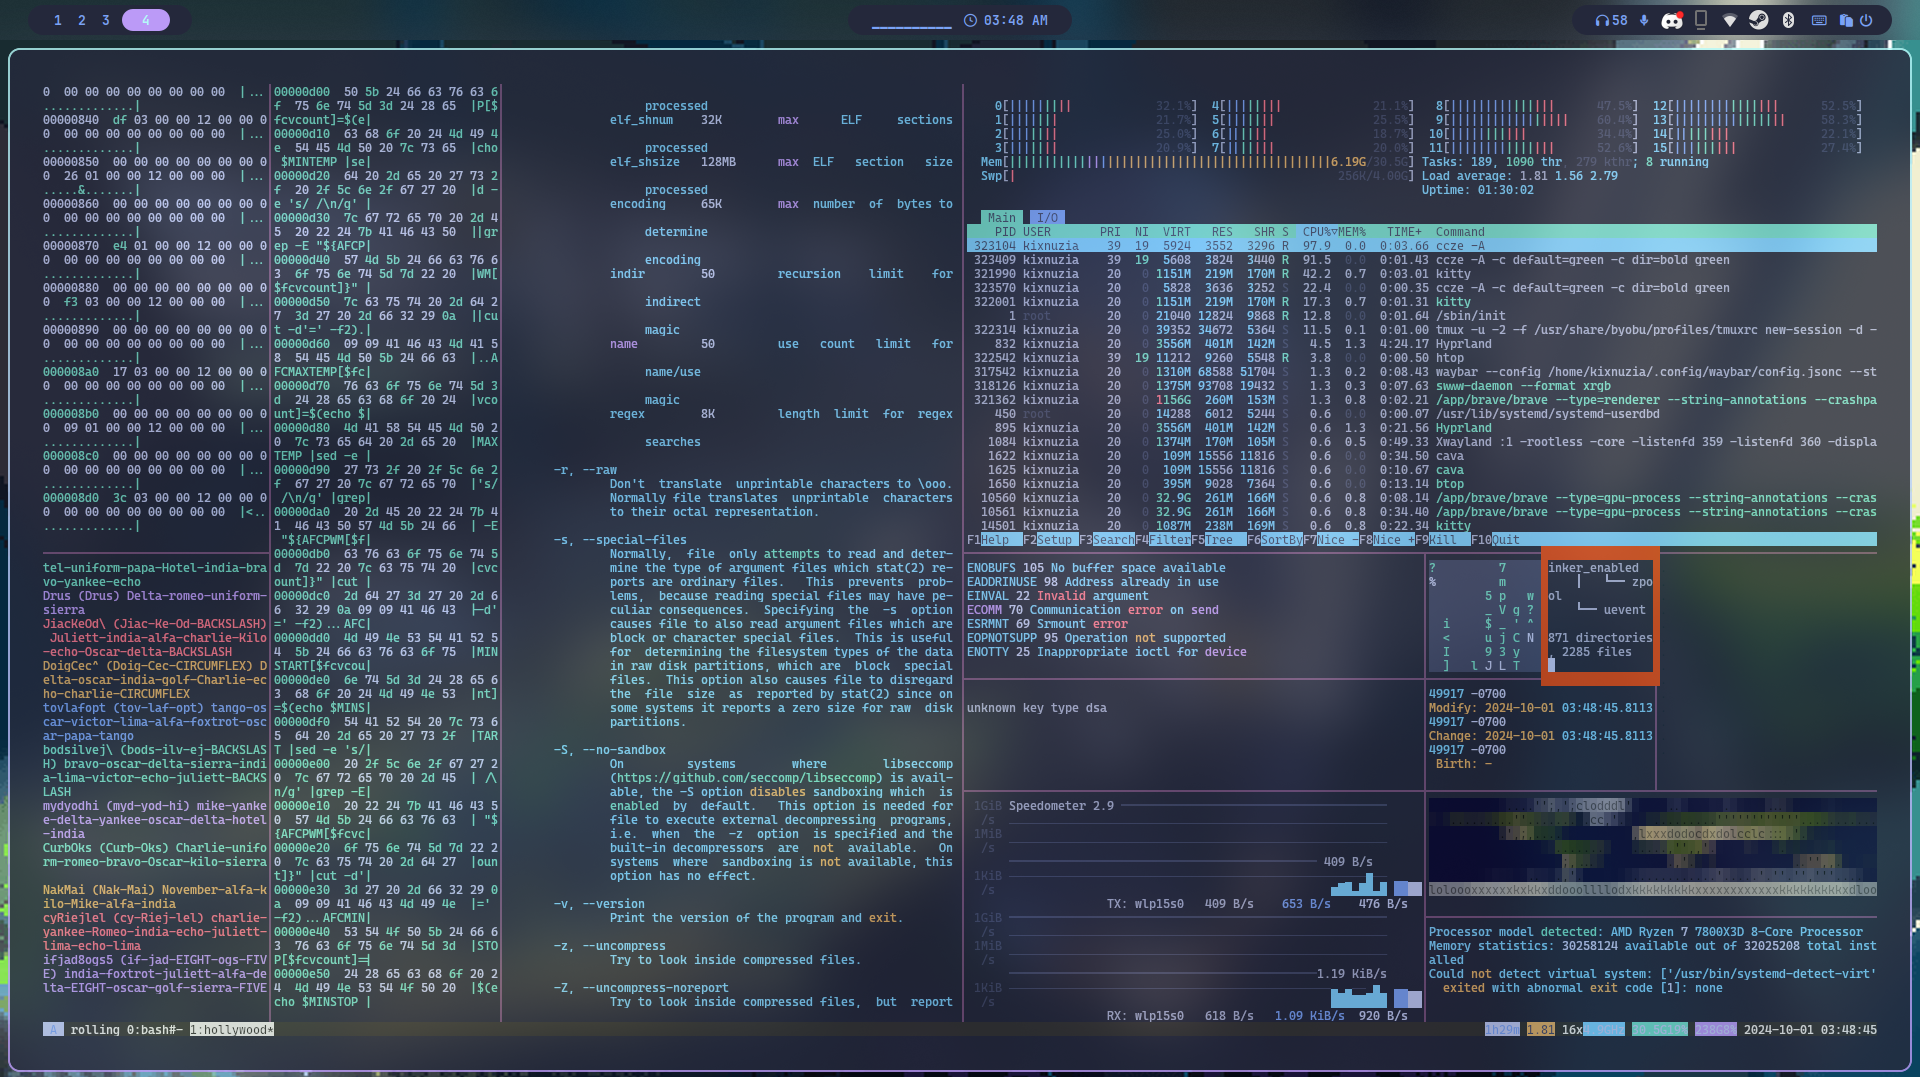Screen dimensions: 1920x1077
Task: Click the Swp usage meter bar
Action: click(x=1197, y=176)
